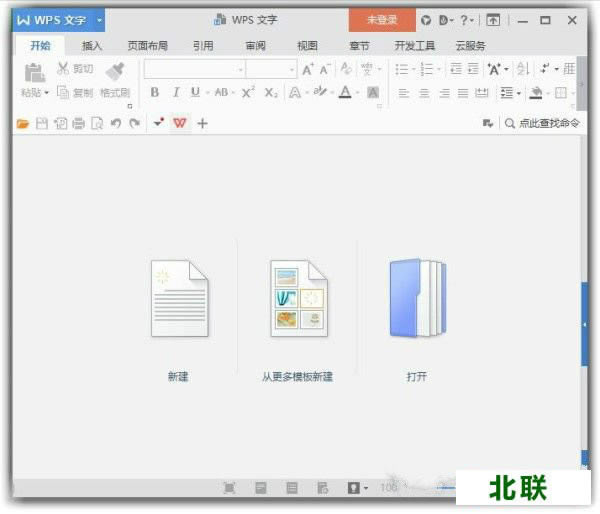Switch to the 视图 tab
600x514 pixels.
click(307, 46)
